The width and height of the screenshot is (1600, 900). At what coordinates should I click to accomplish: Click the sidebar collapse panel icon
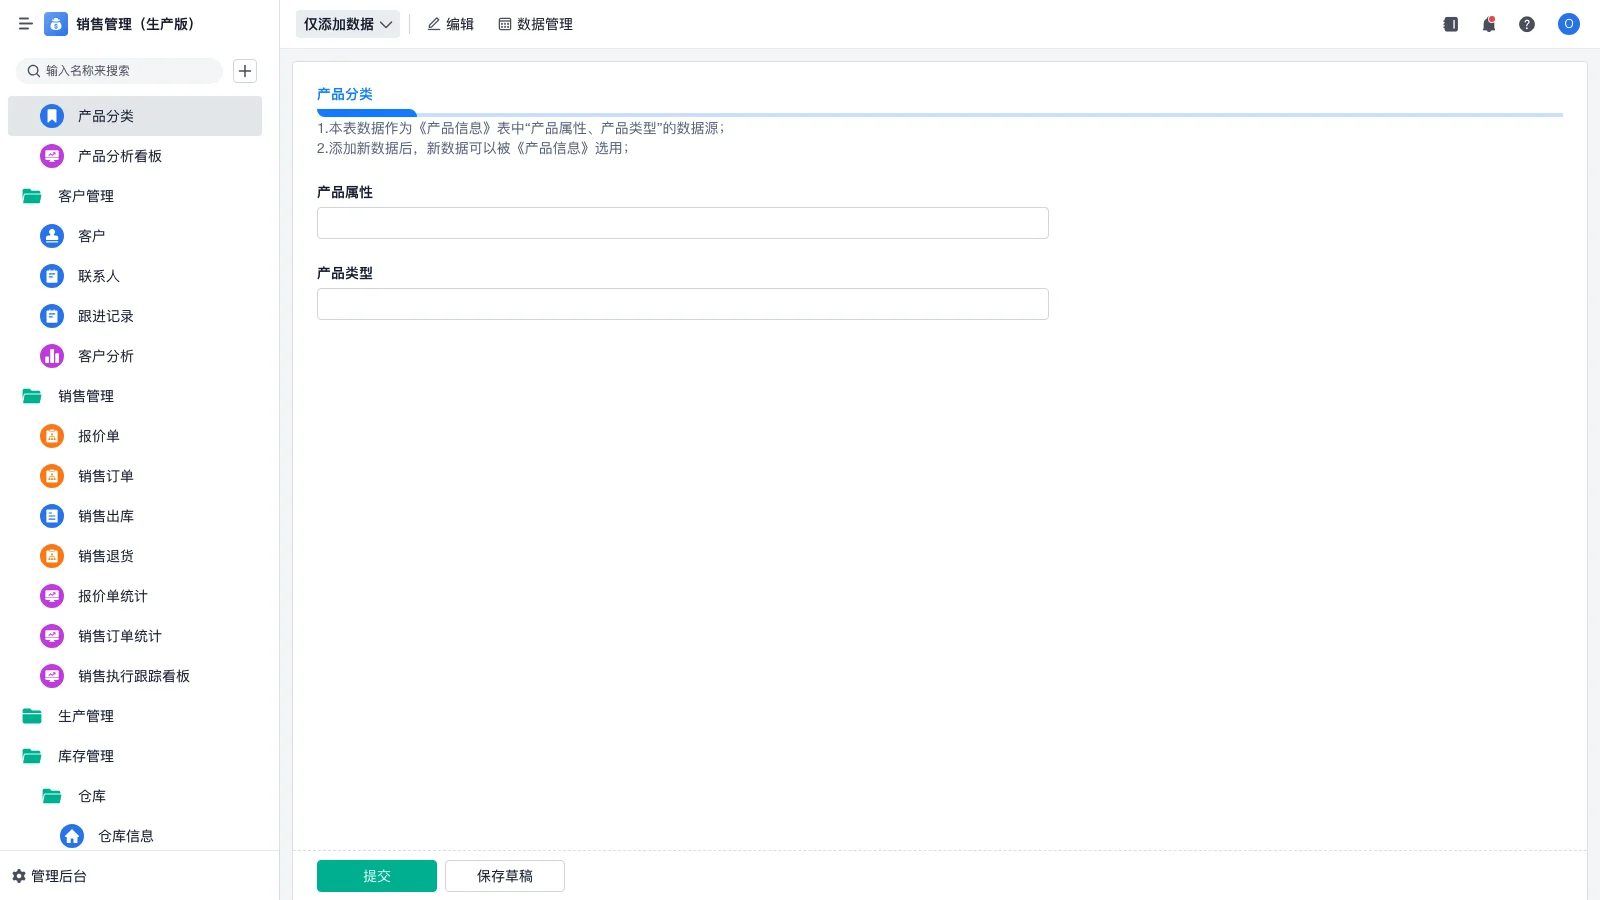click(1450, 24)
